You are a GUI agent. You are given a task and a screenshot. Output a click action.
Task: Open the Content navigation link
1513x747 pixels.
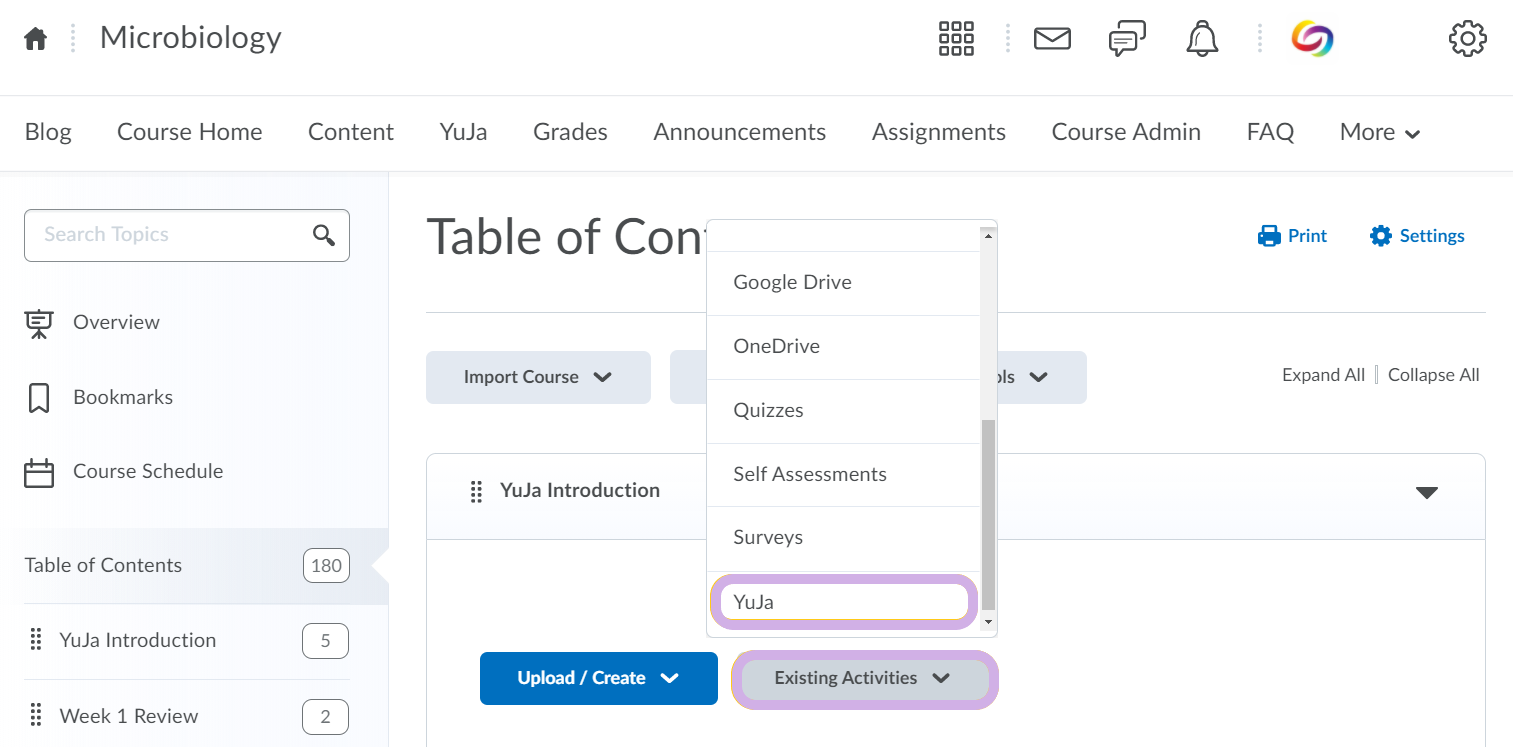tap(351, 132)
